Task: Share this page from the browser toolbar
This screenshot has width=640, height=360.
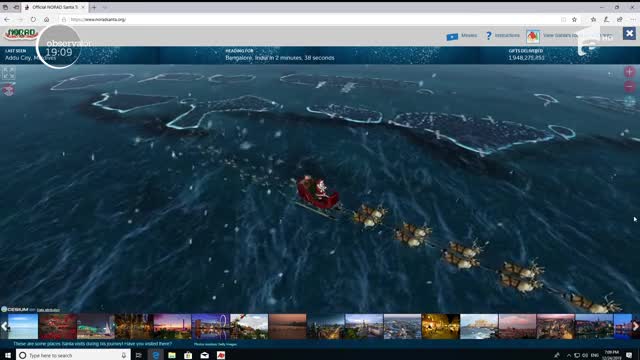Action: (620, 19)
